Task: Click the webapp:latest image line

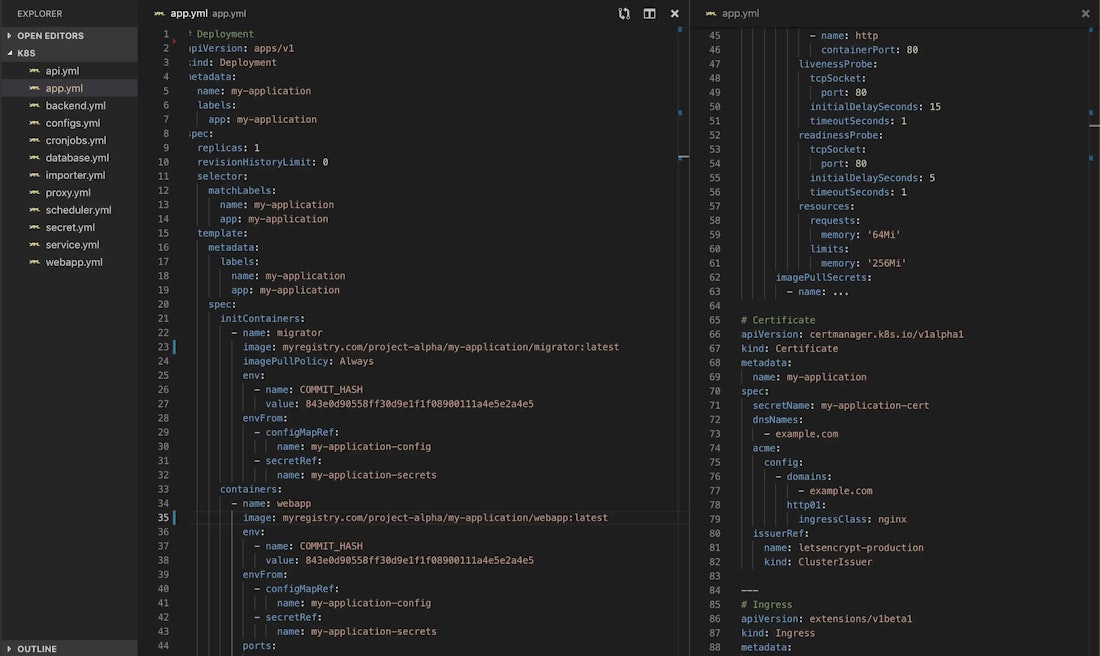Action: [x=425, y=518]
